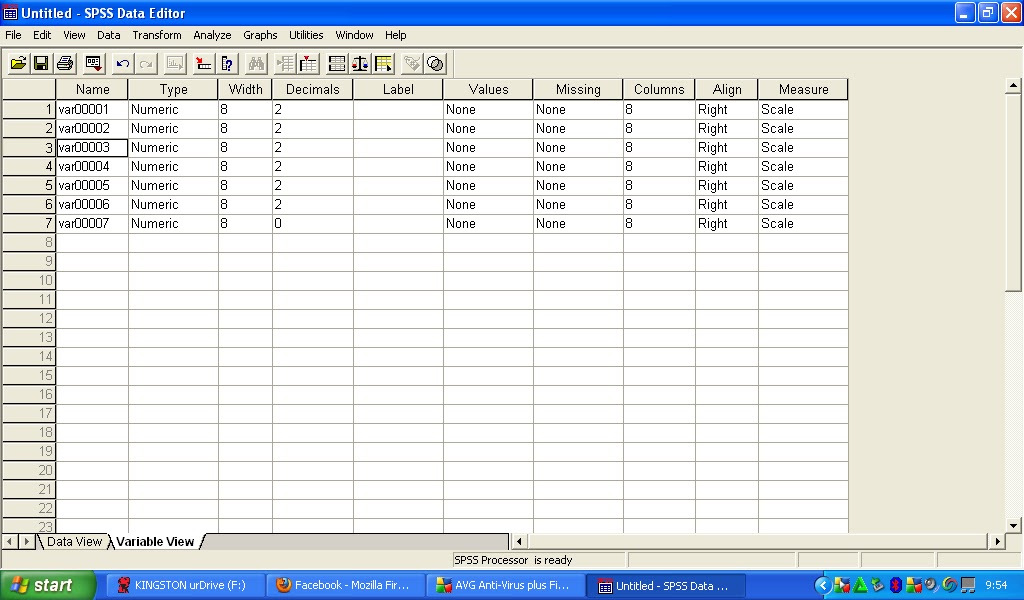Click the green triangle tray icon

click(861, 585)
